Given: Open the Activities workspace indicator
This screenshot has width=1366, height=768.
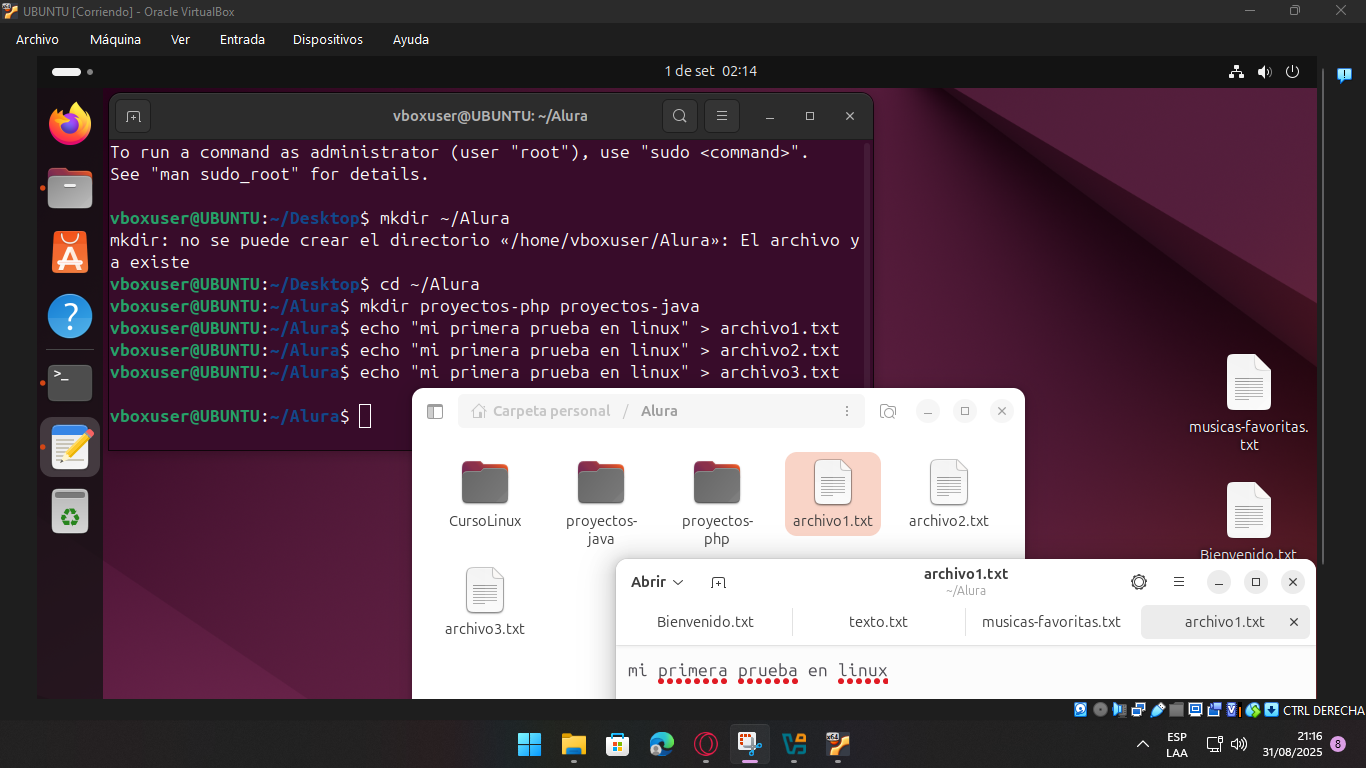Looking at the screenshot, I should tap(72, 72).
